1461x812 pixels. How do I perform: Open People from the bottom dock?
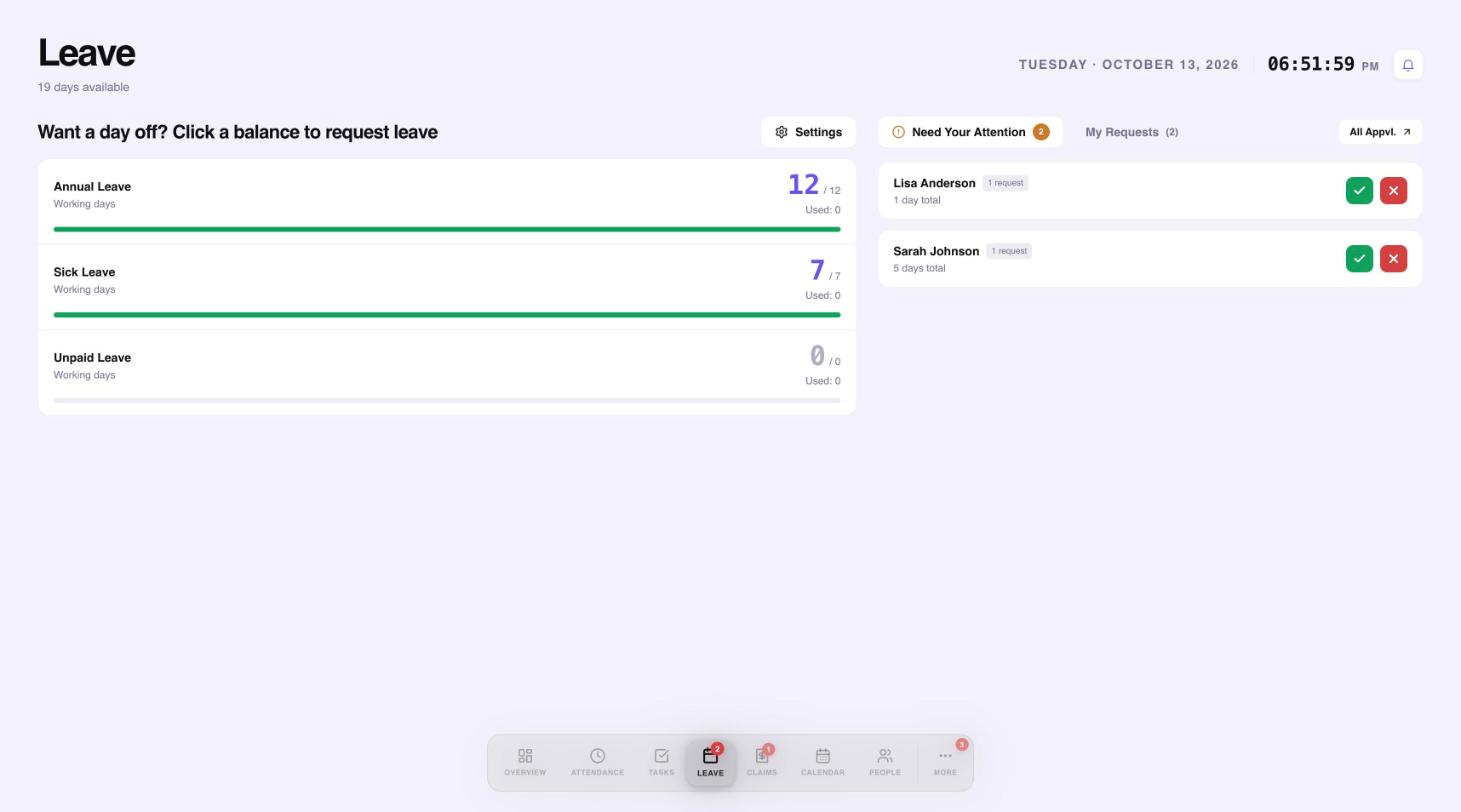click(885, 762)
